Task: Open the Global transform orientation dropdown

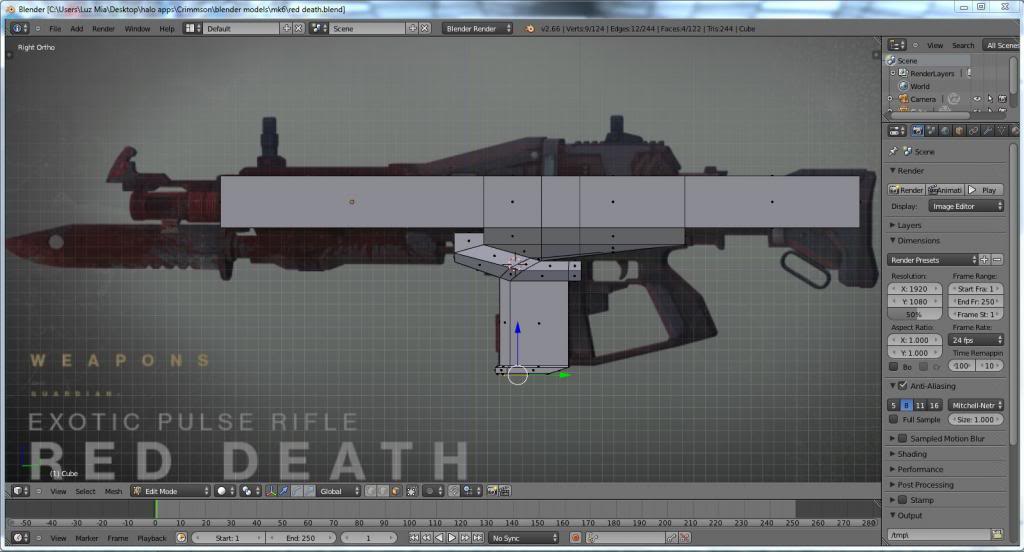Action: (338, 491)
